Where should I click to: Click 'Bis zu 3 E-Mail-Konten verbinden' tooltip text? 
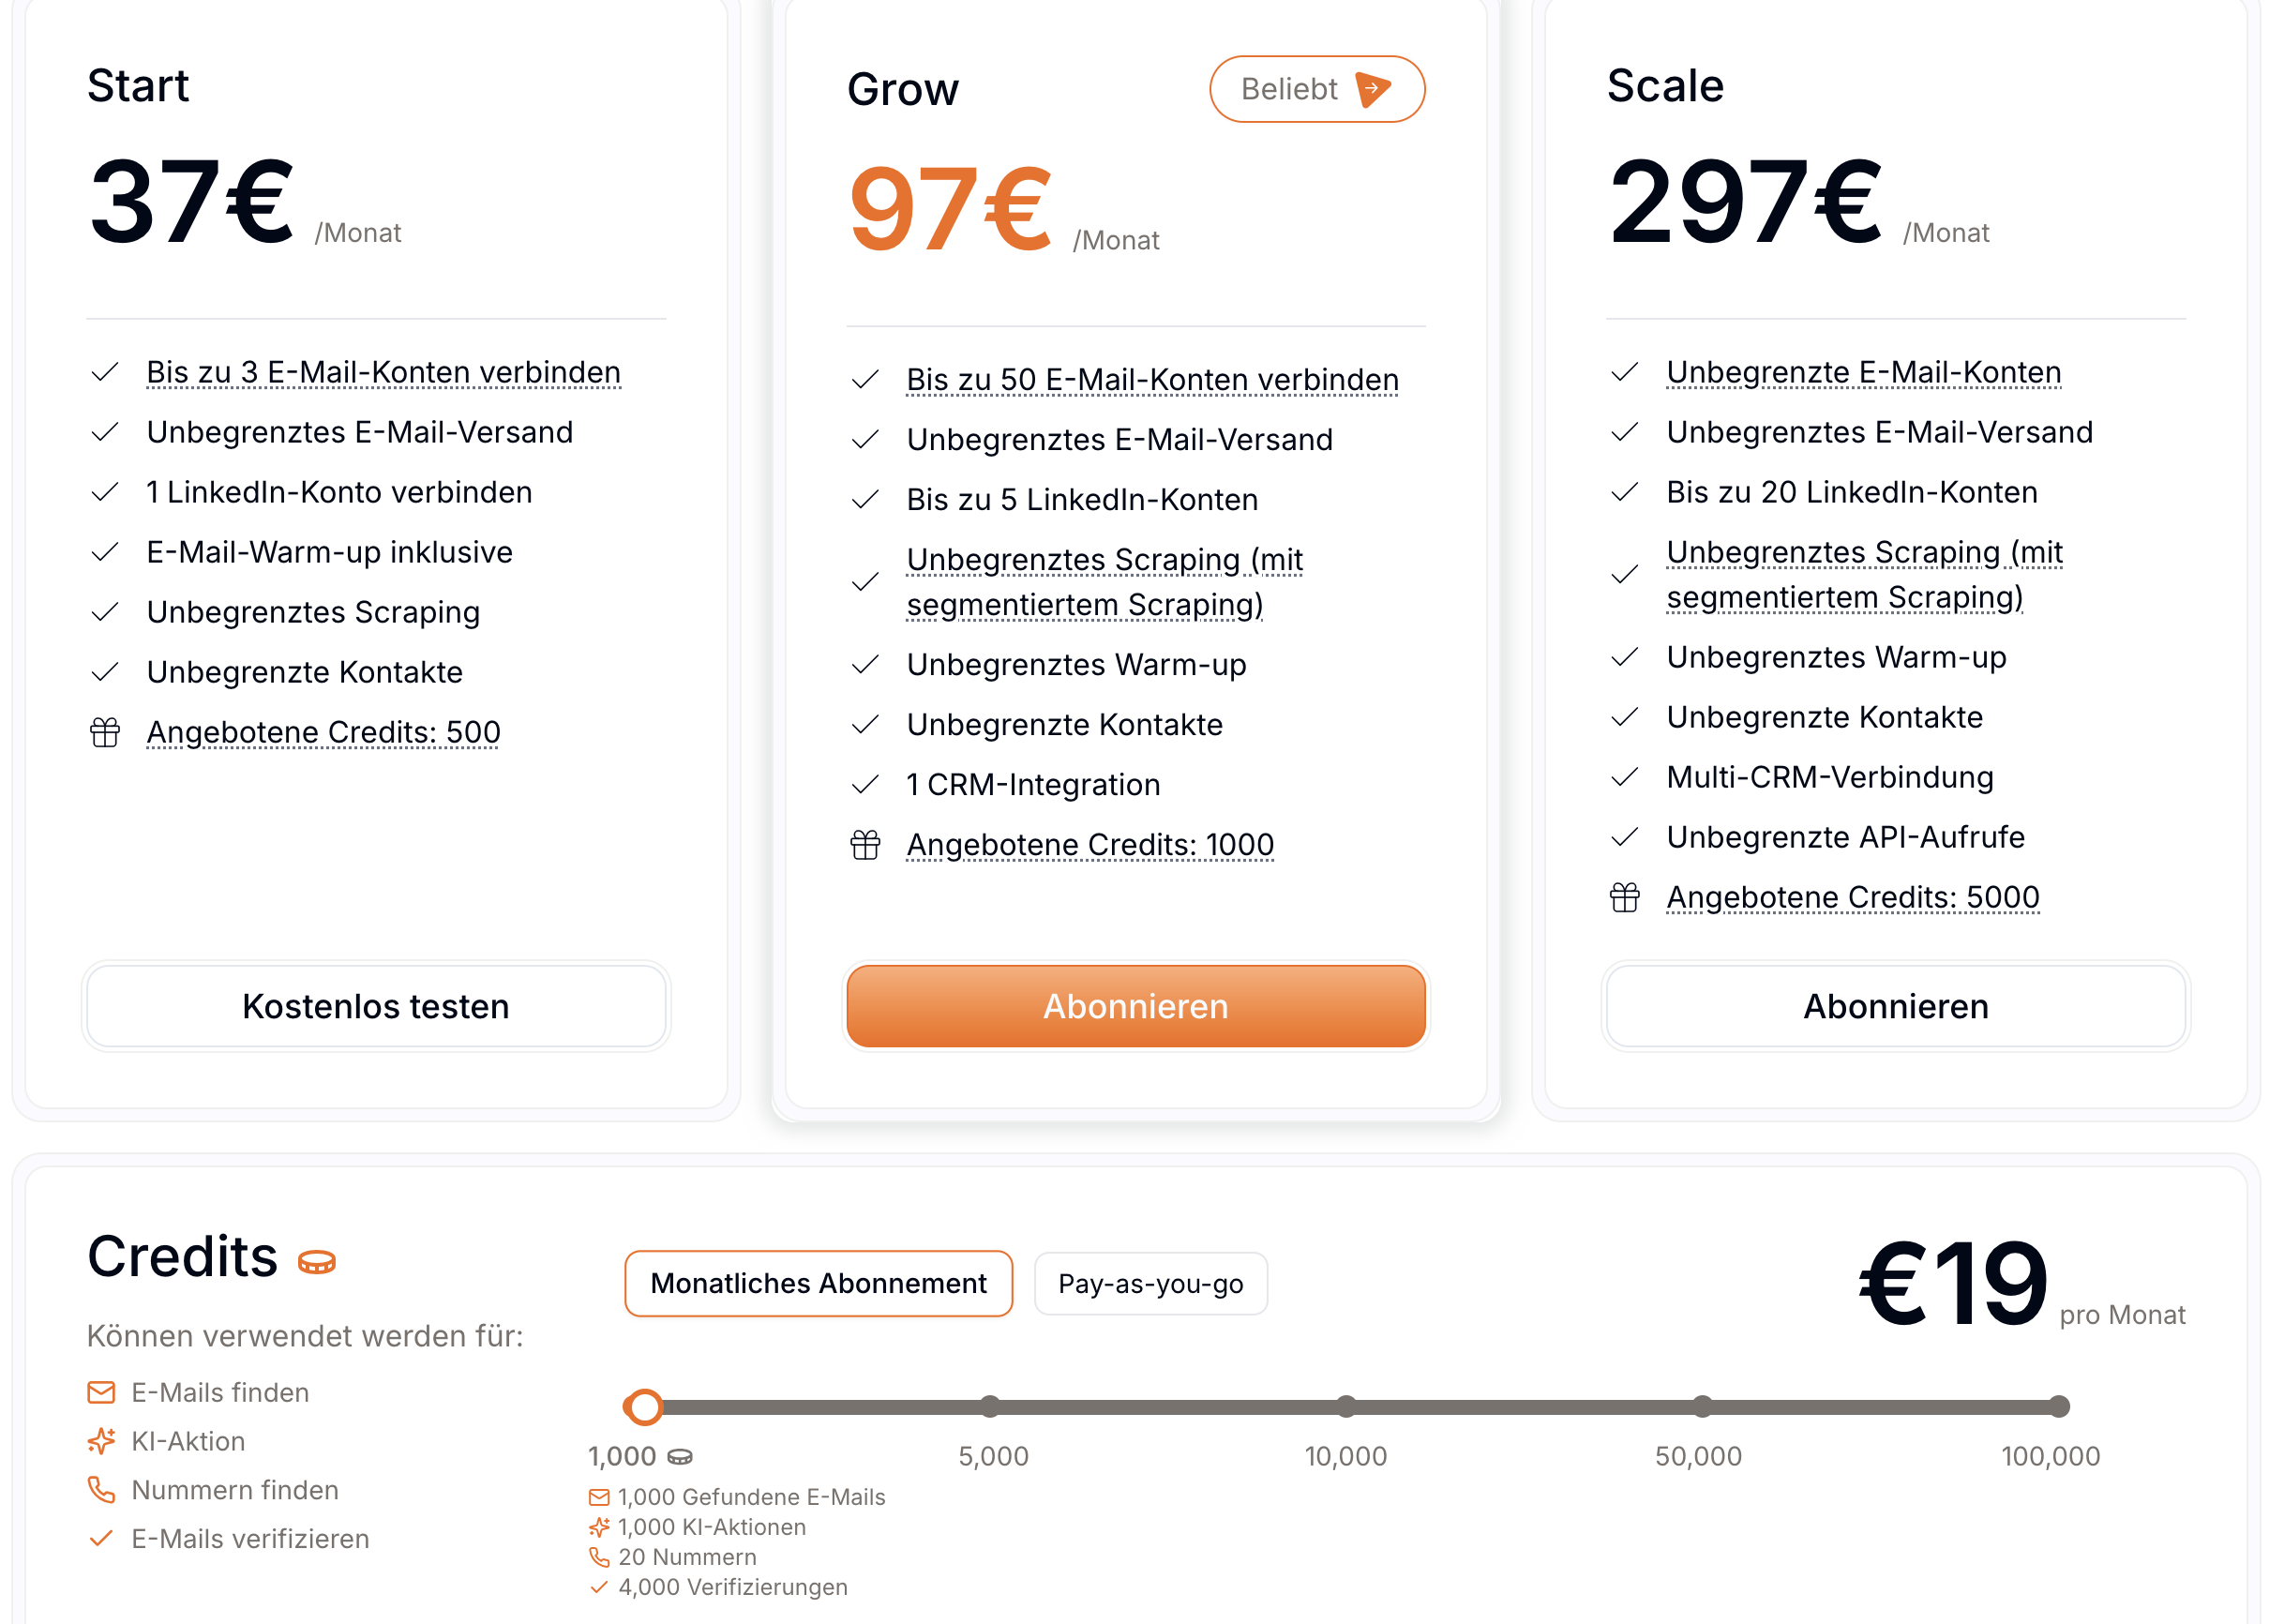click(x=383, y=373)
